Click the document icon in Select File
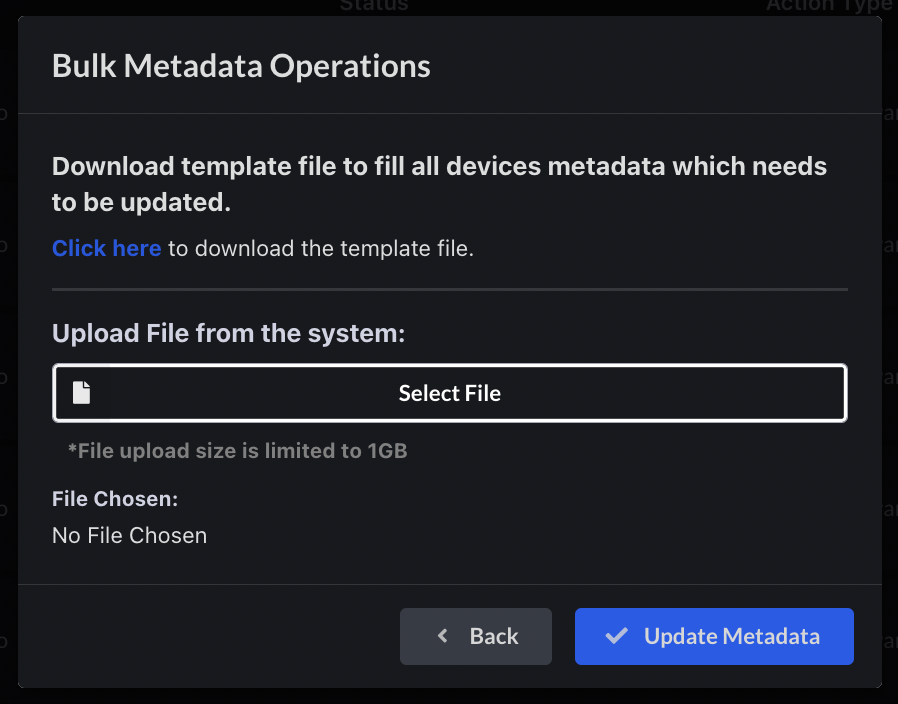Image resolution: width=898 pixels, height=704 pixels. click(x=81, y=393)
